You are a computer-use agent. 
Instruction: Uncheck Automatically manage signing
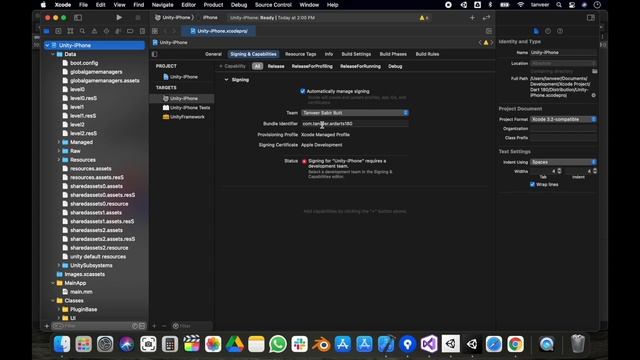(x=302, y=91)
